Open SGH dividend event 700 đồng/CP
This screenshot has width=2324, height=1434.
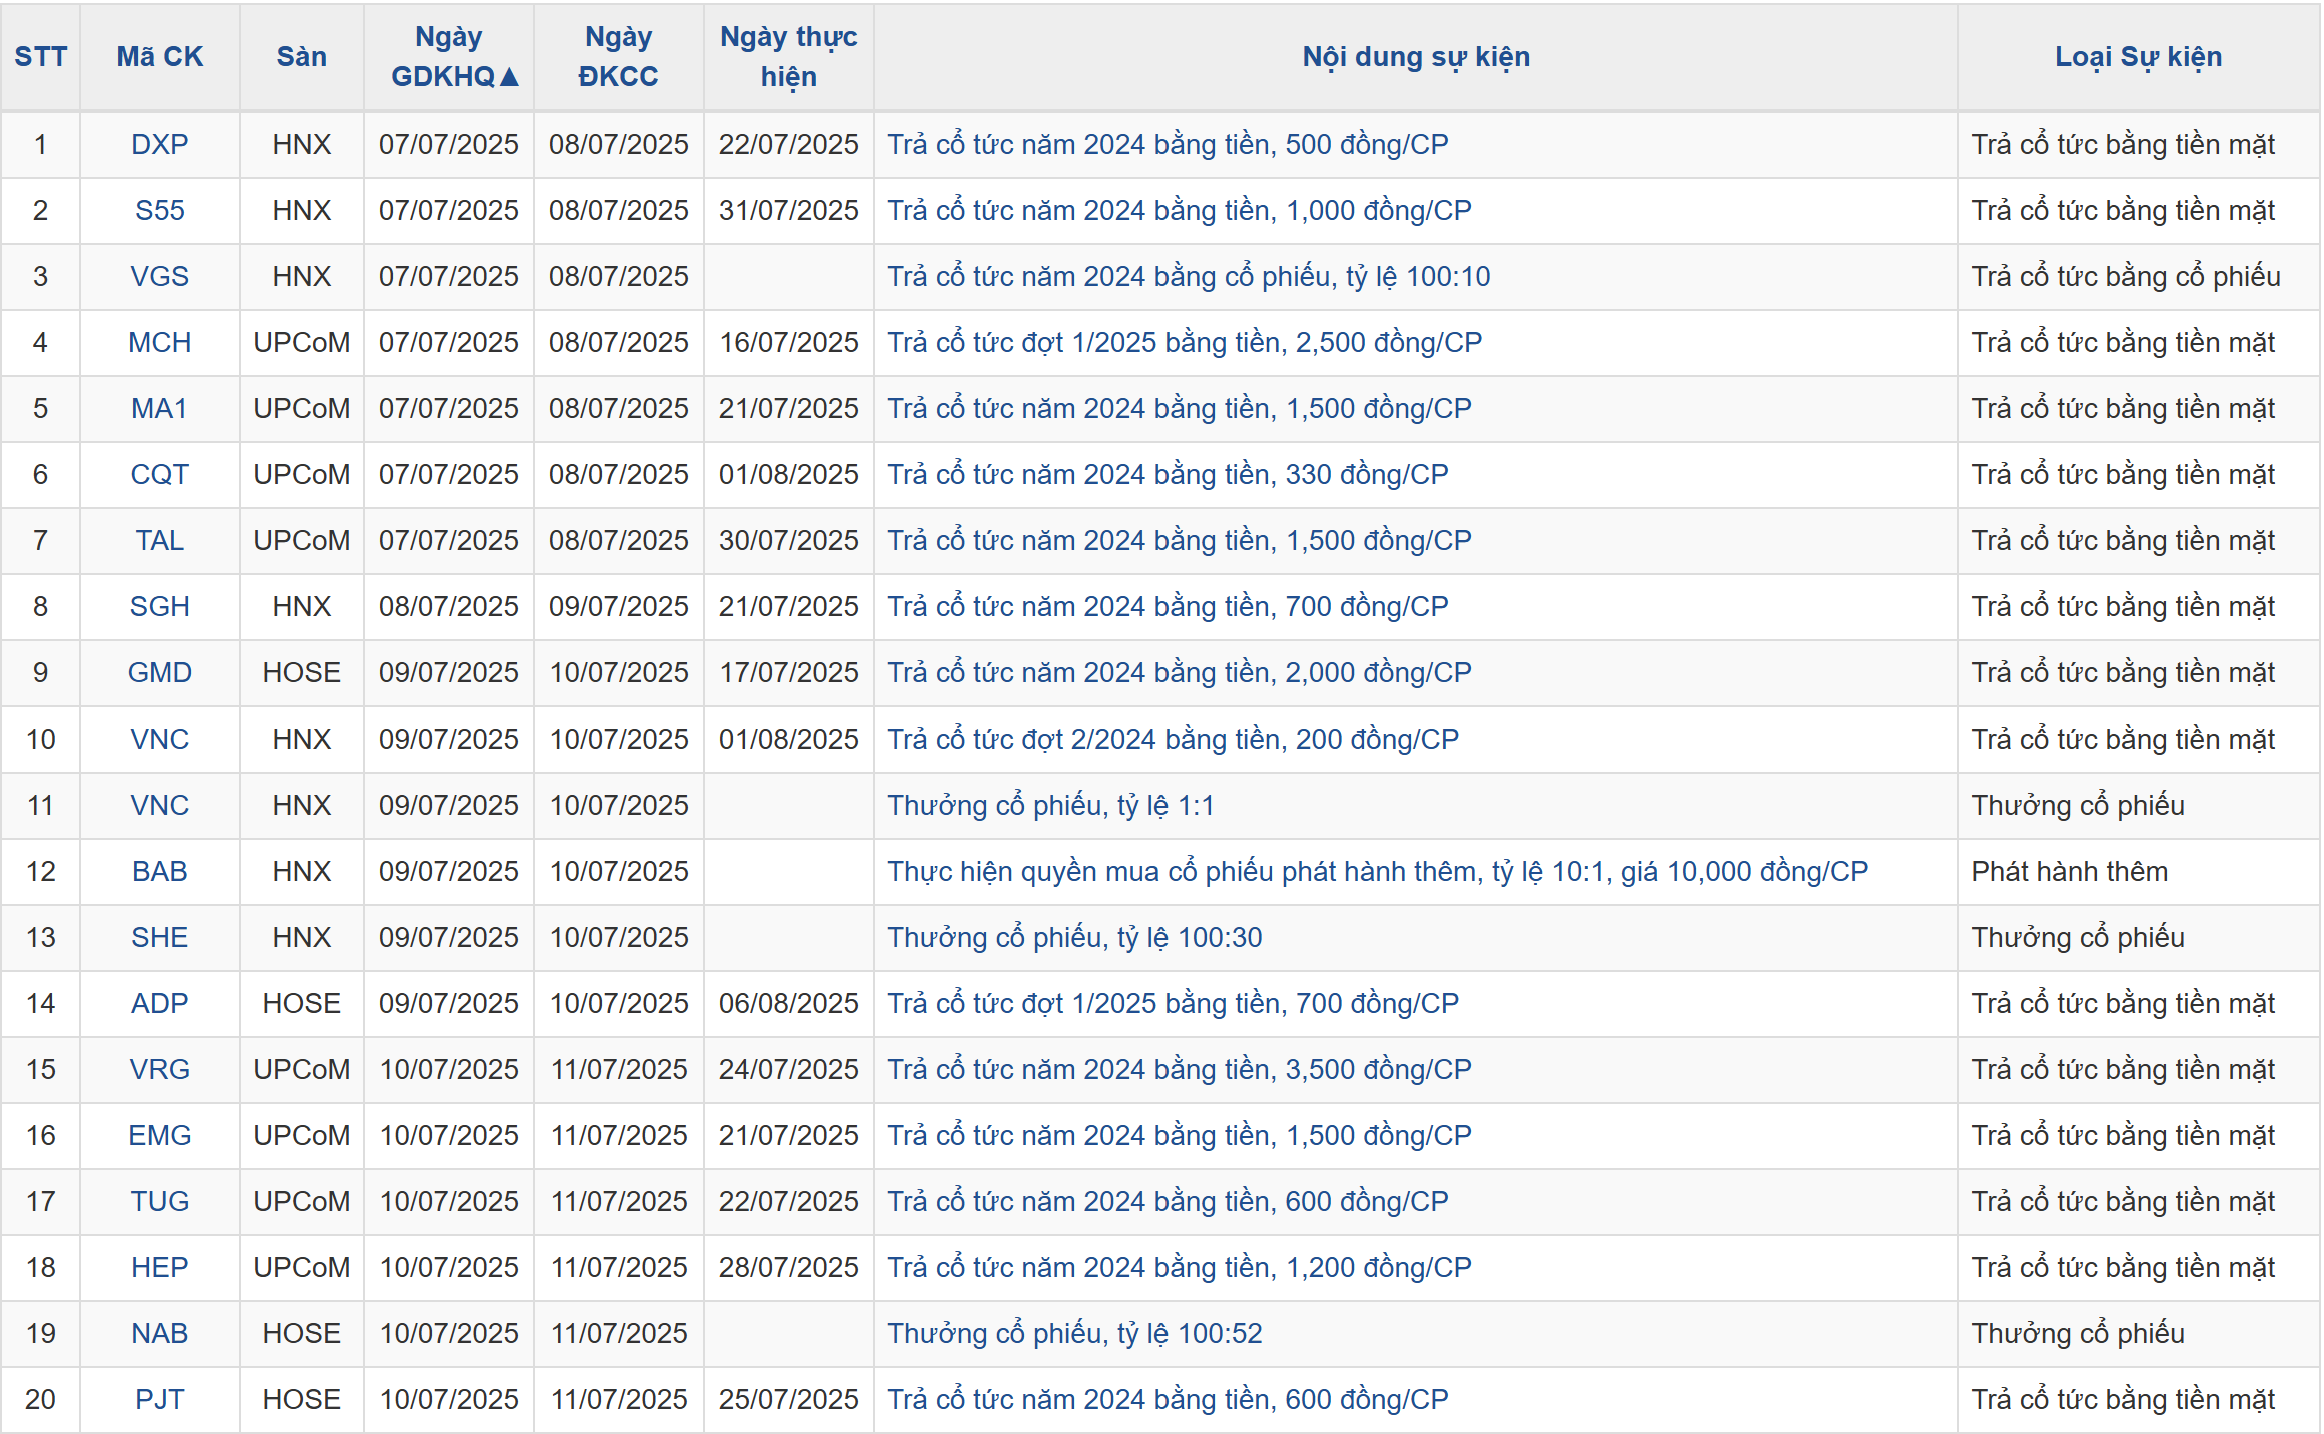(x=1168, y=607)
